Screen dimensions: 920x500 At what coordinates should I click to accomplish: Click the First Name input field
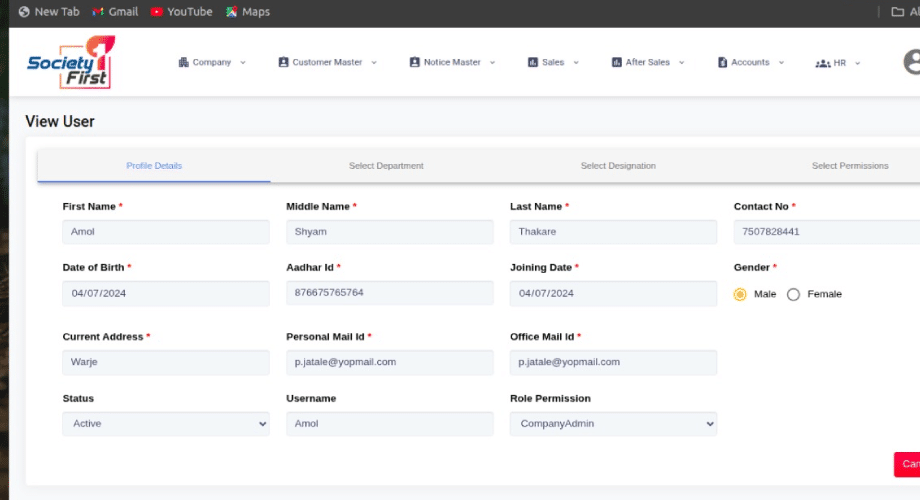click(x=165, y=232)
